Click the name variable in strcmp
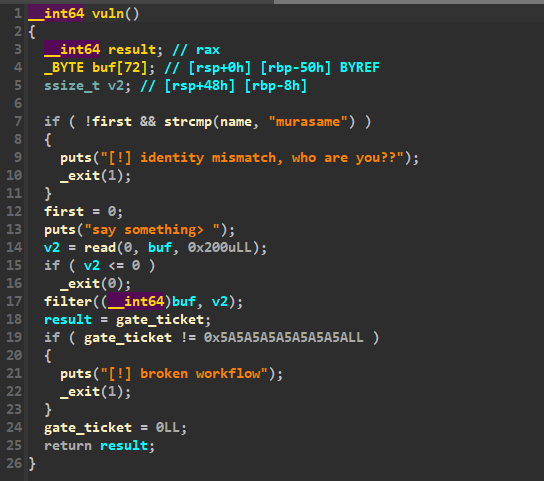 point(236,121)
